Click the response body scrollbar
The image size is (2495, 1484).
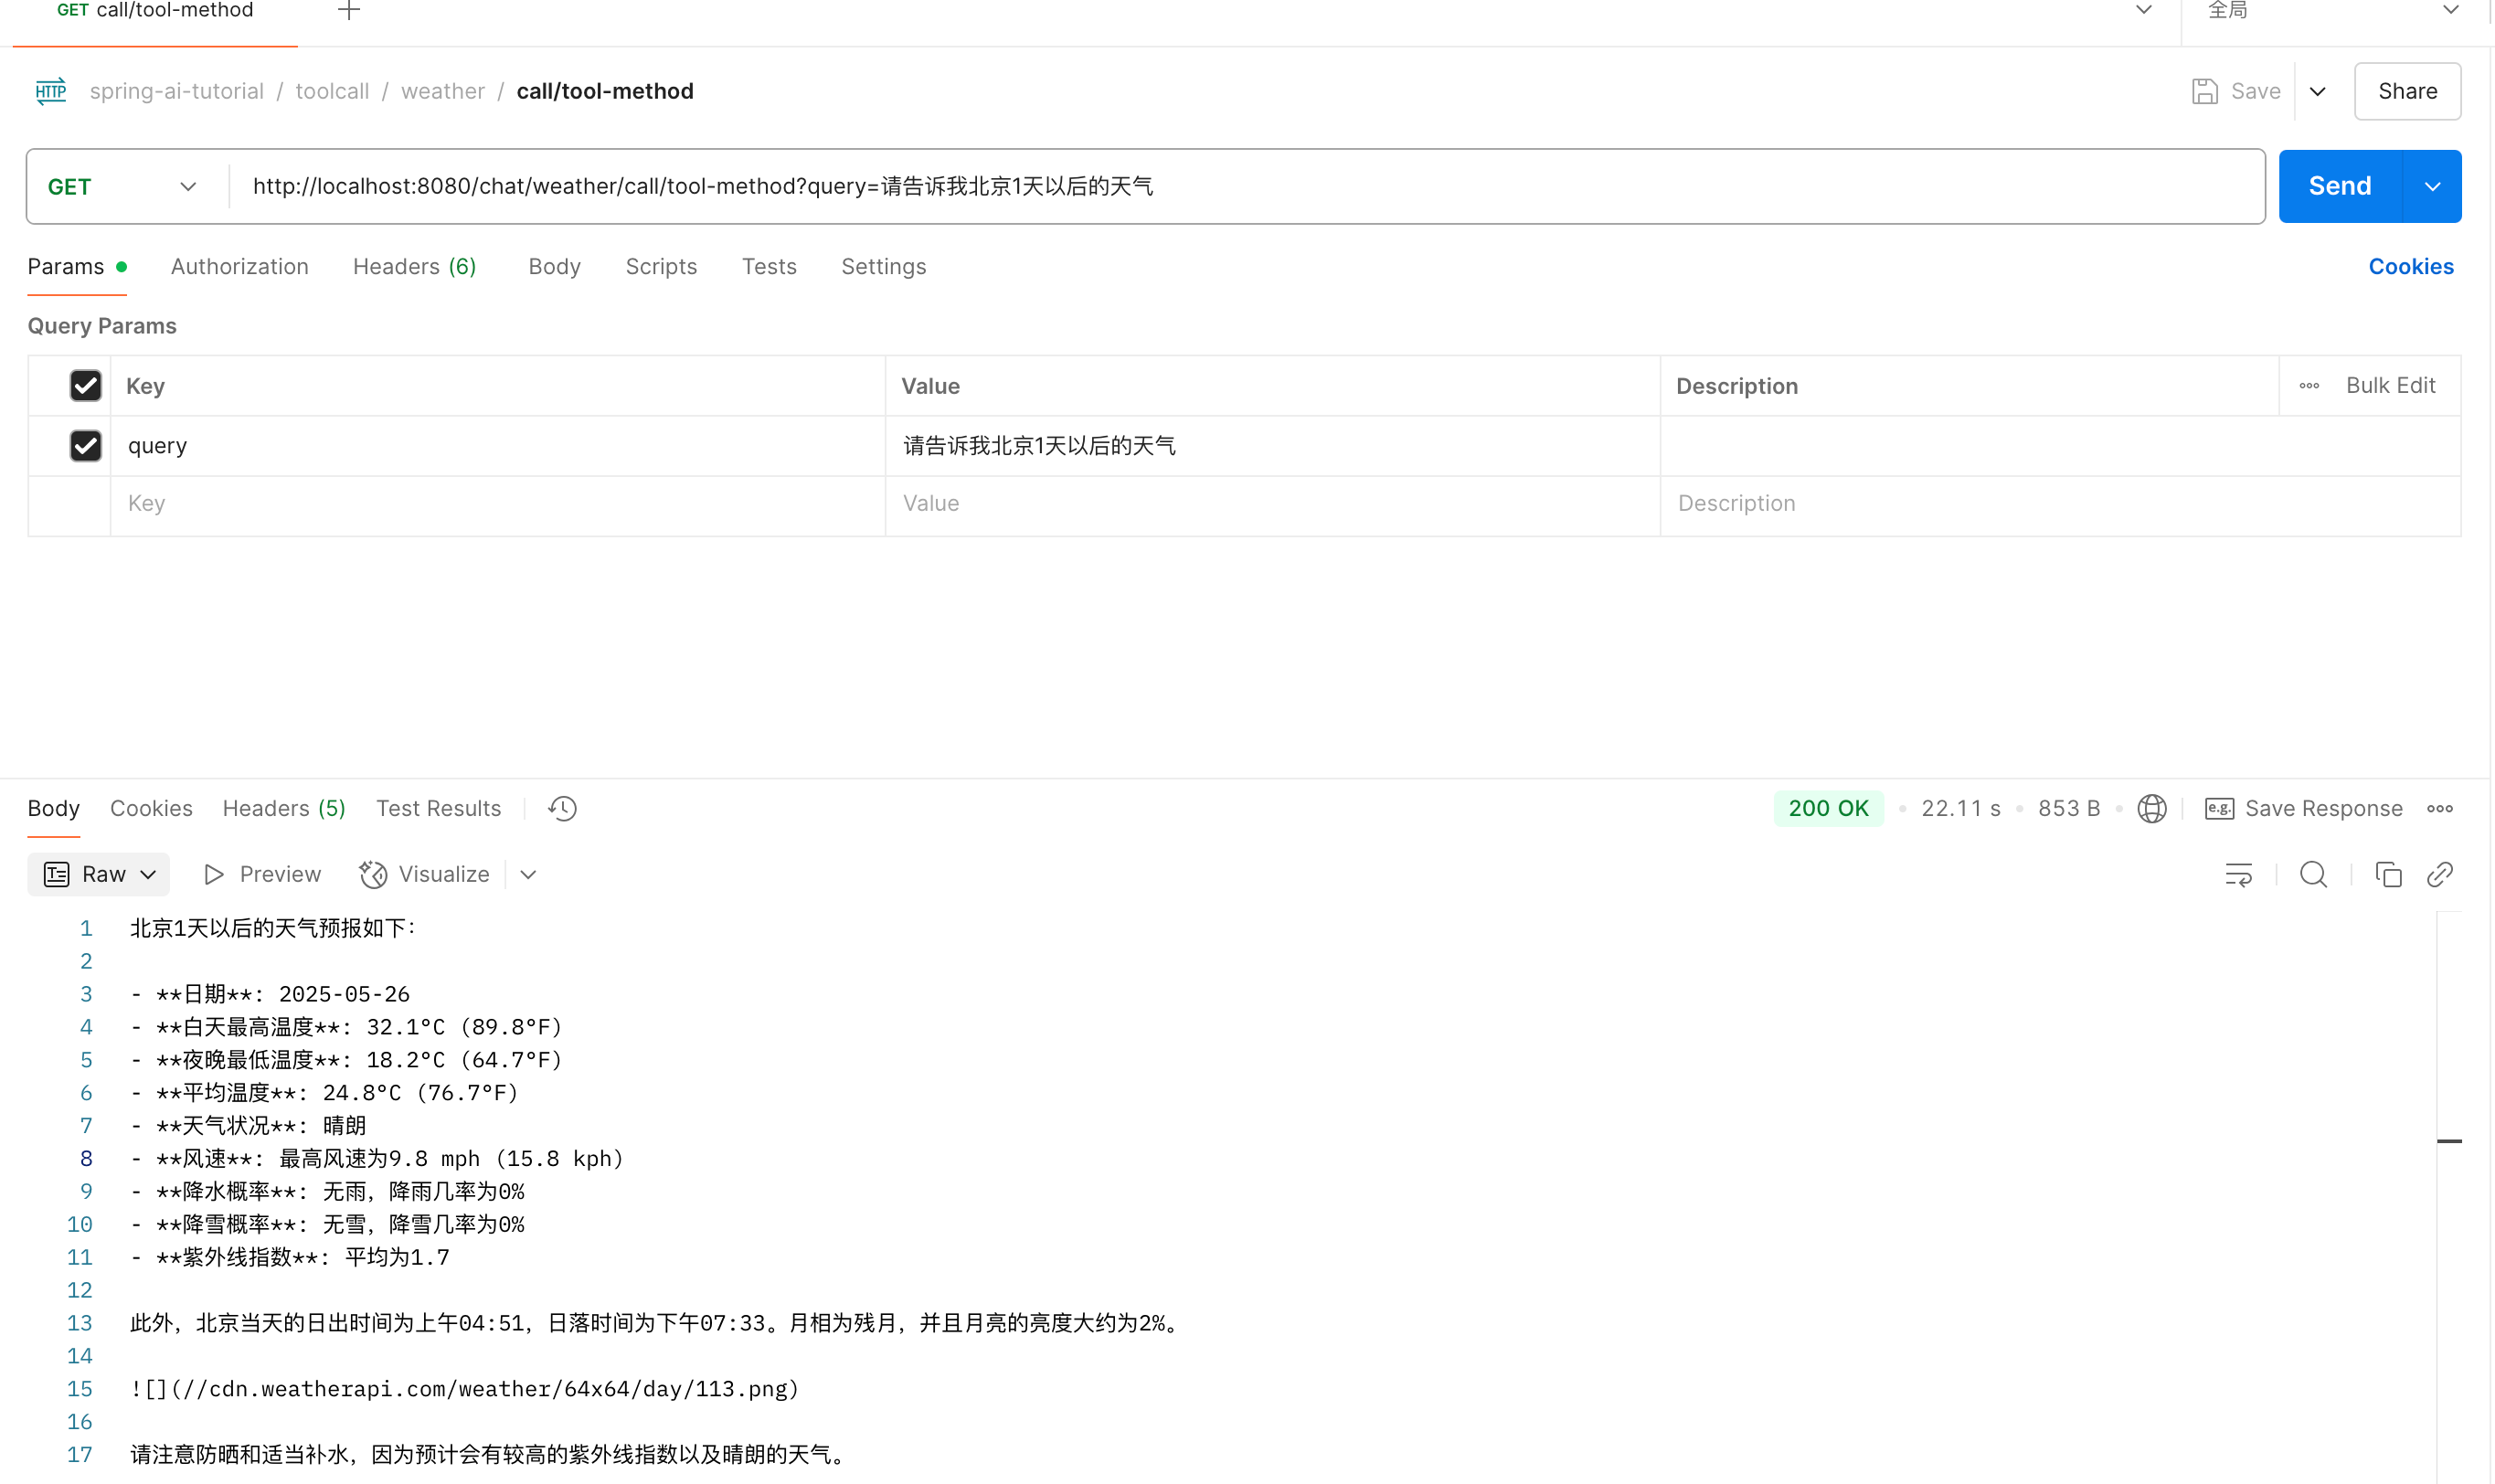click(x=2449, y=1195)
